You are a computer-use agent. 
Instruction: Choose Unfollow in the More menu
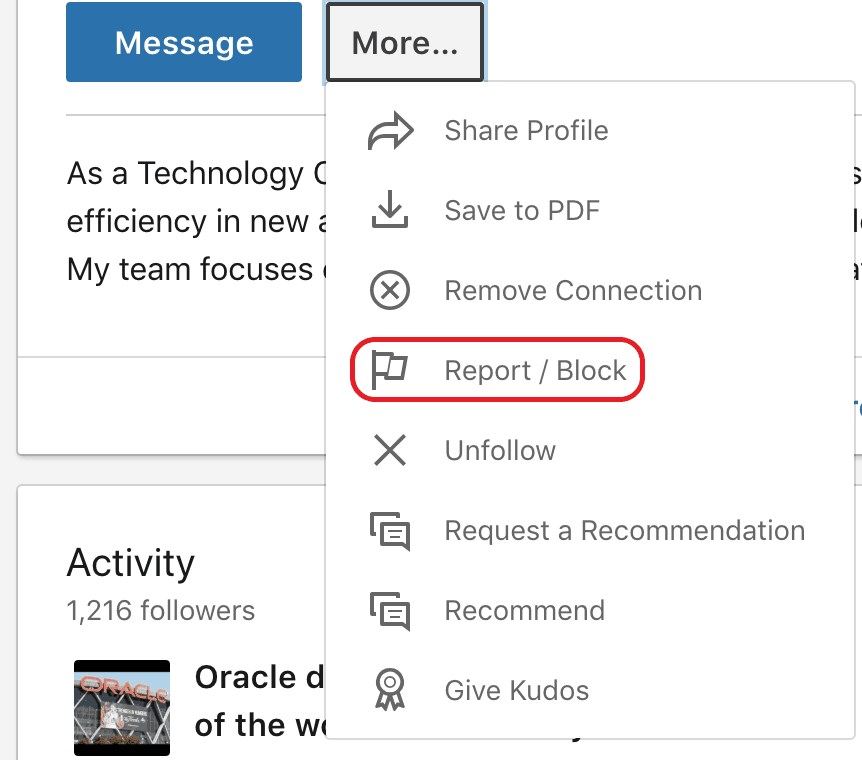[x=499, y=450]
